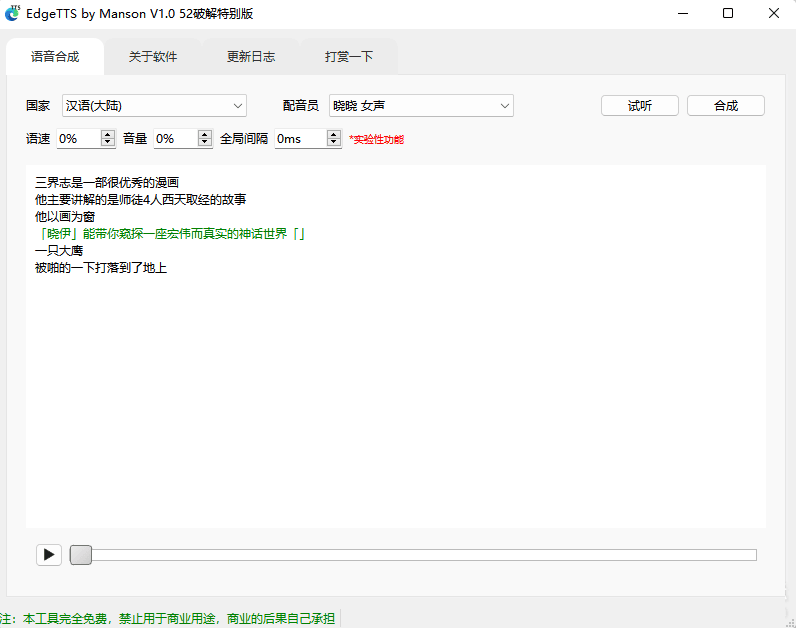Lower volume with 音量 down arrow
This screenshot has width=796, height=628.
tap(205, 143)
